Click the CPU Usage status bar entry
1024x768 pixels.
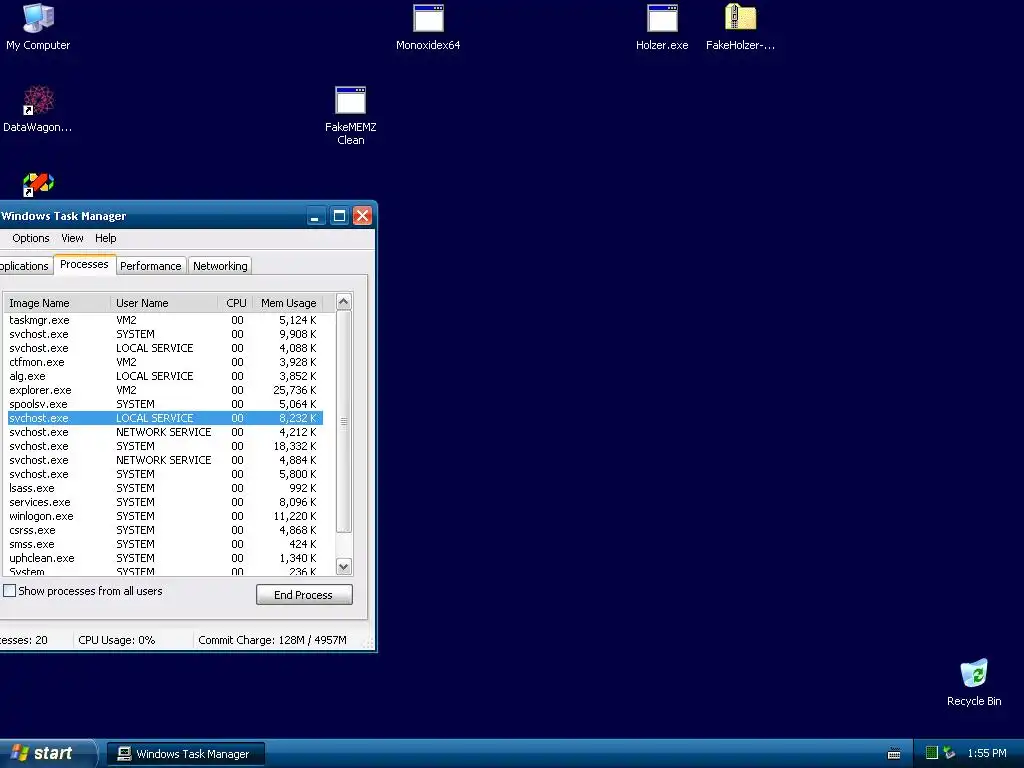coord(133,640)
